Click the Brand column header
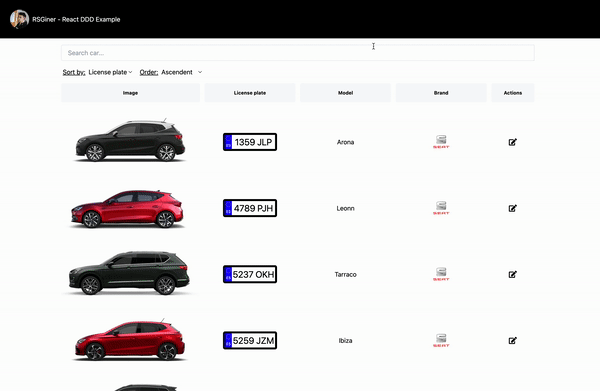Viewport: 600px width, 391px height. [441, 93]
